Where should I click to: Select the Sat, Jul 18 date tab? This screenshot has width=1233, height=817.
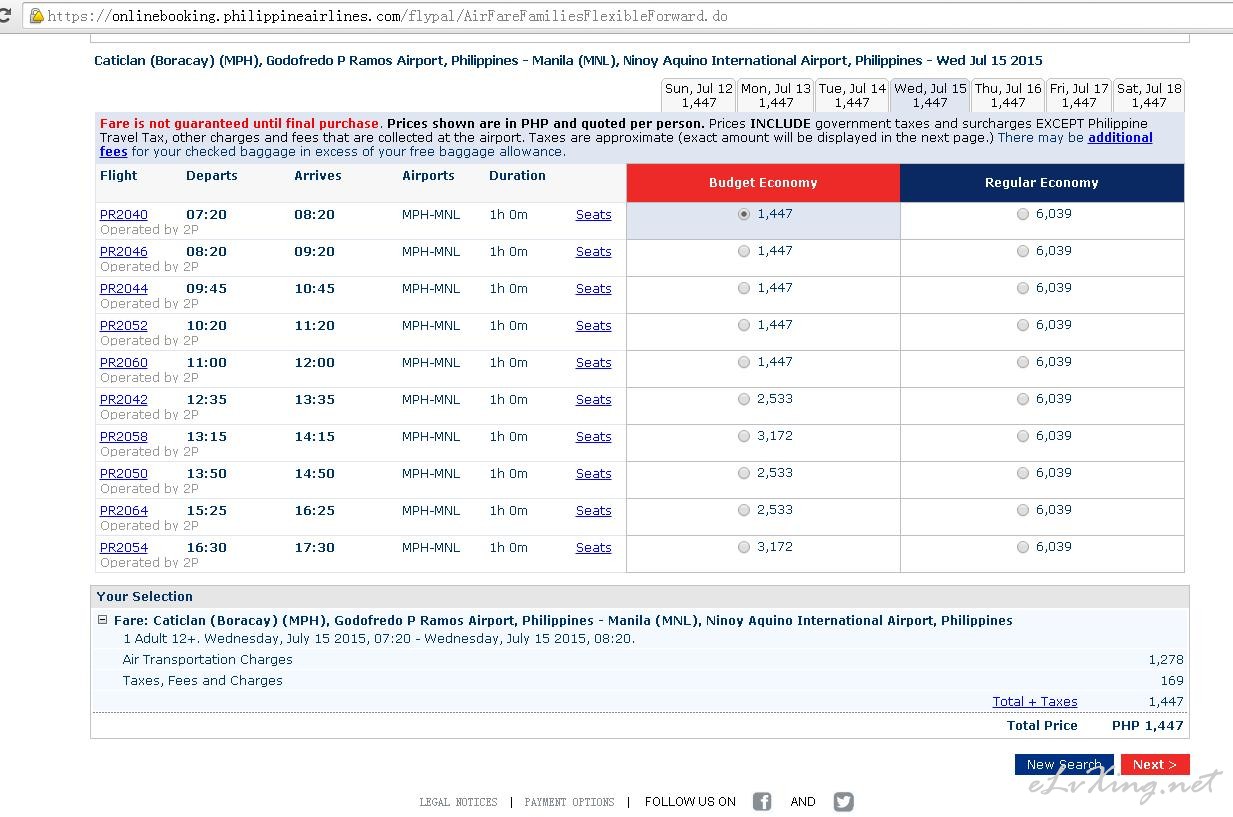coord(1149,95)
